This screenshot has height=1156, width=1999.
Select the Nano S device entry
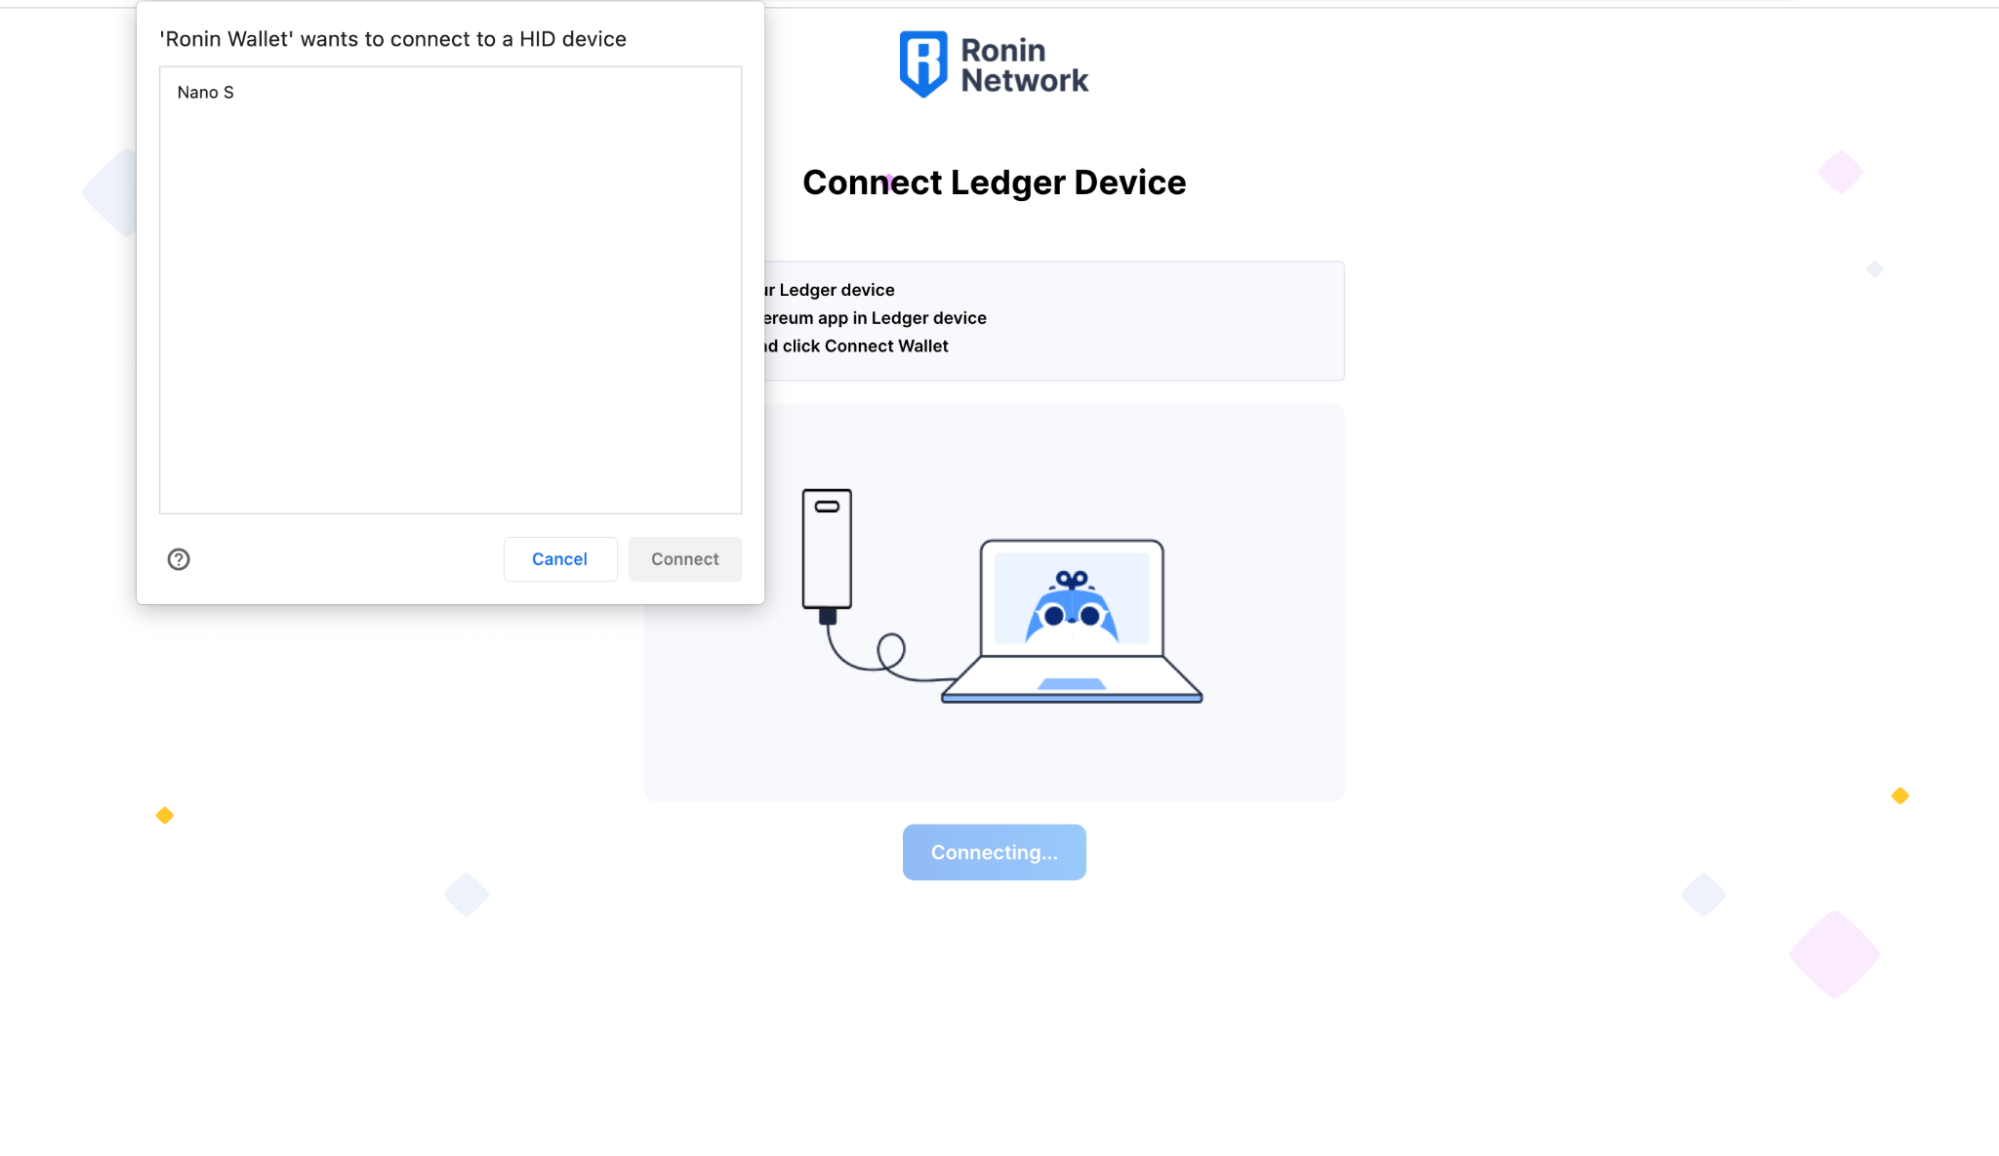206,92
